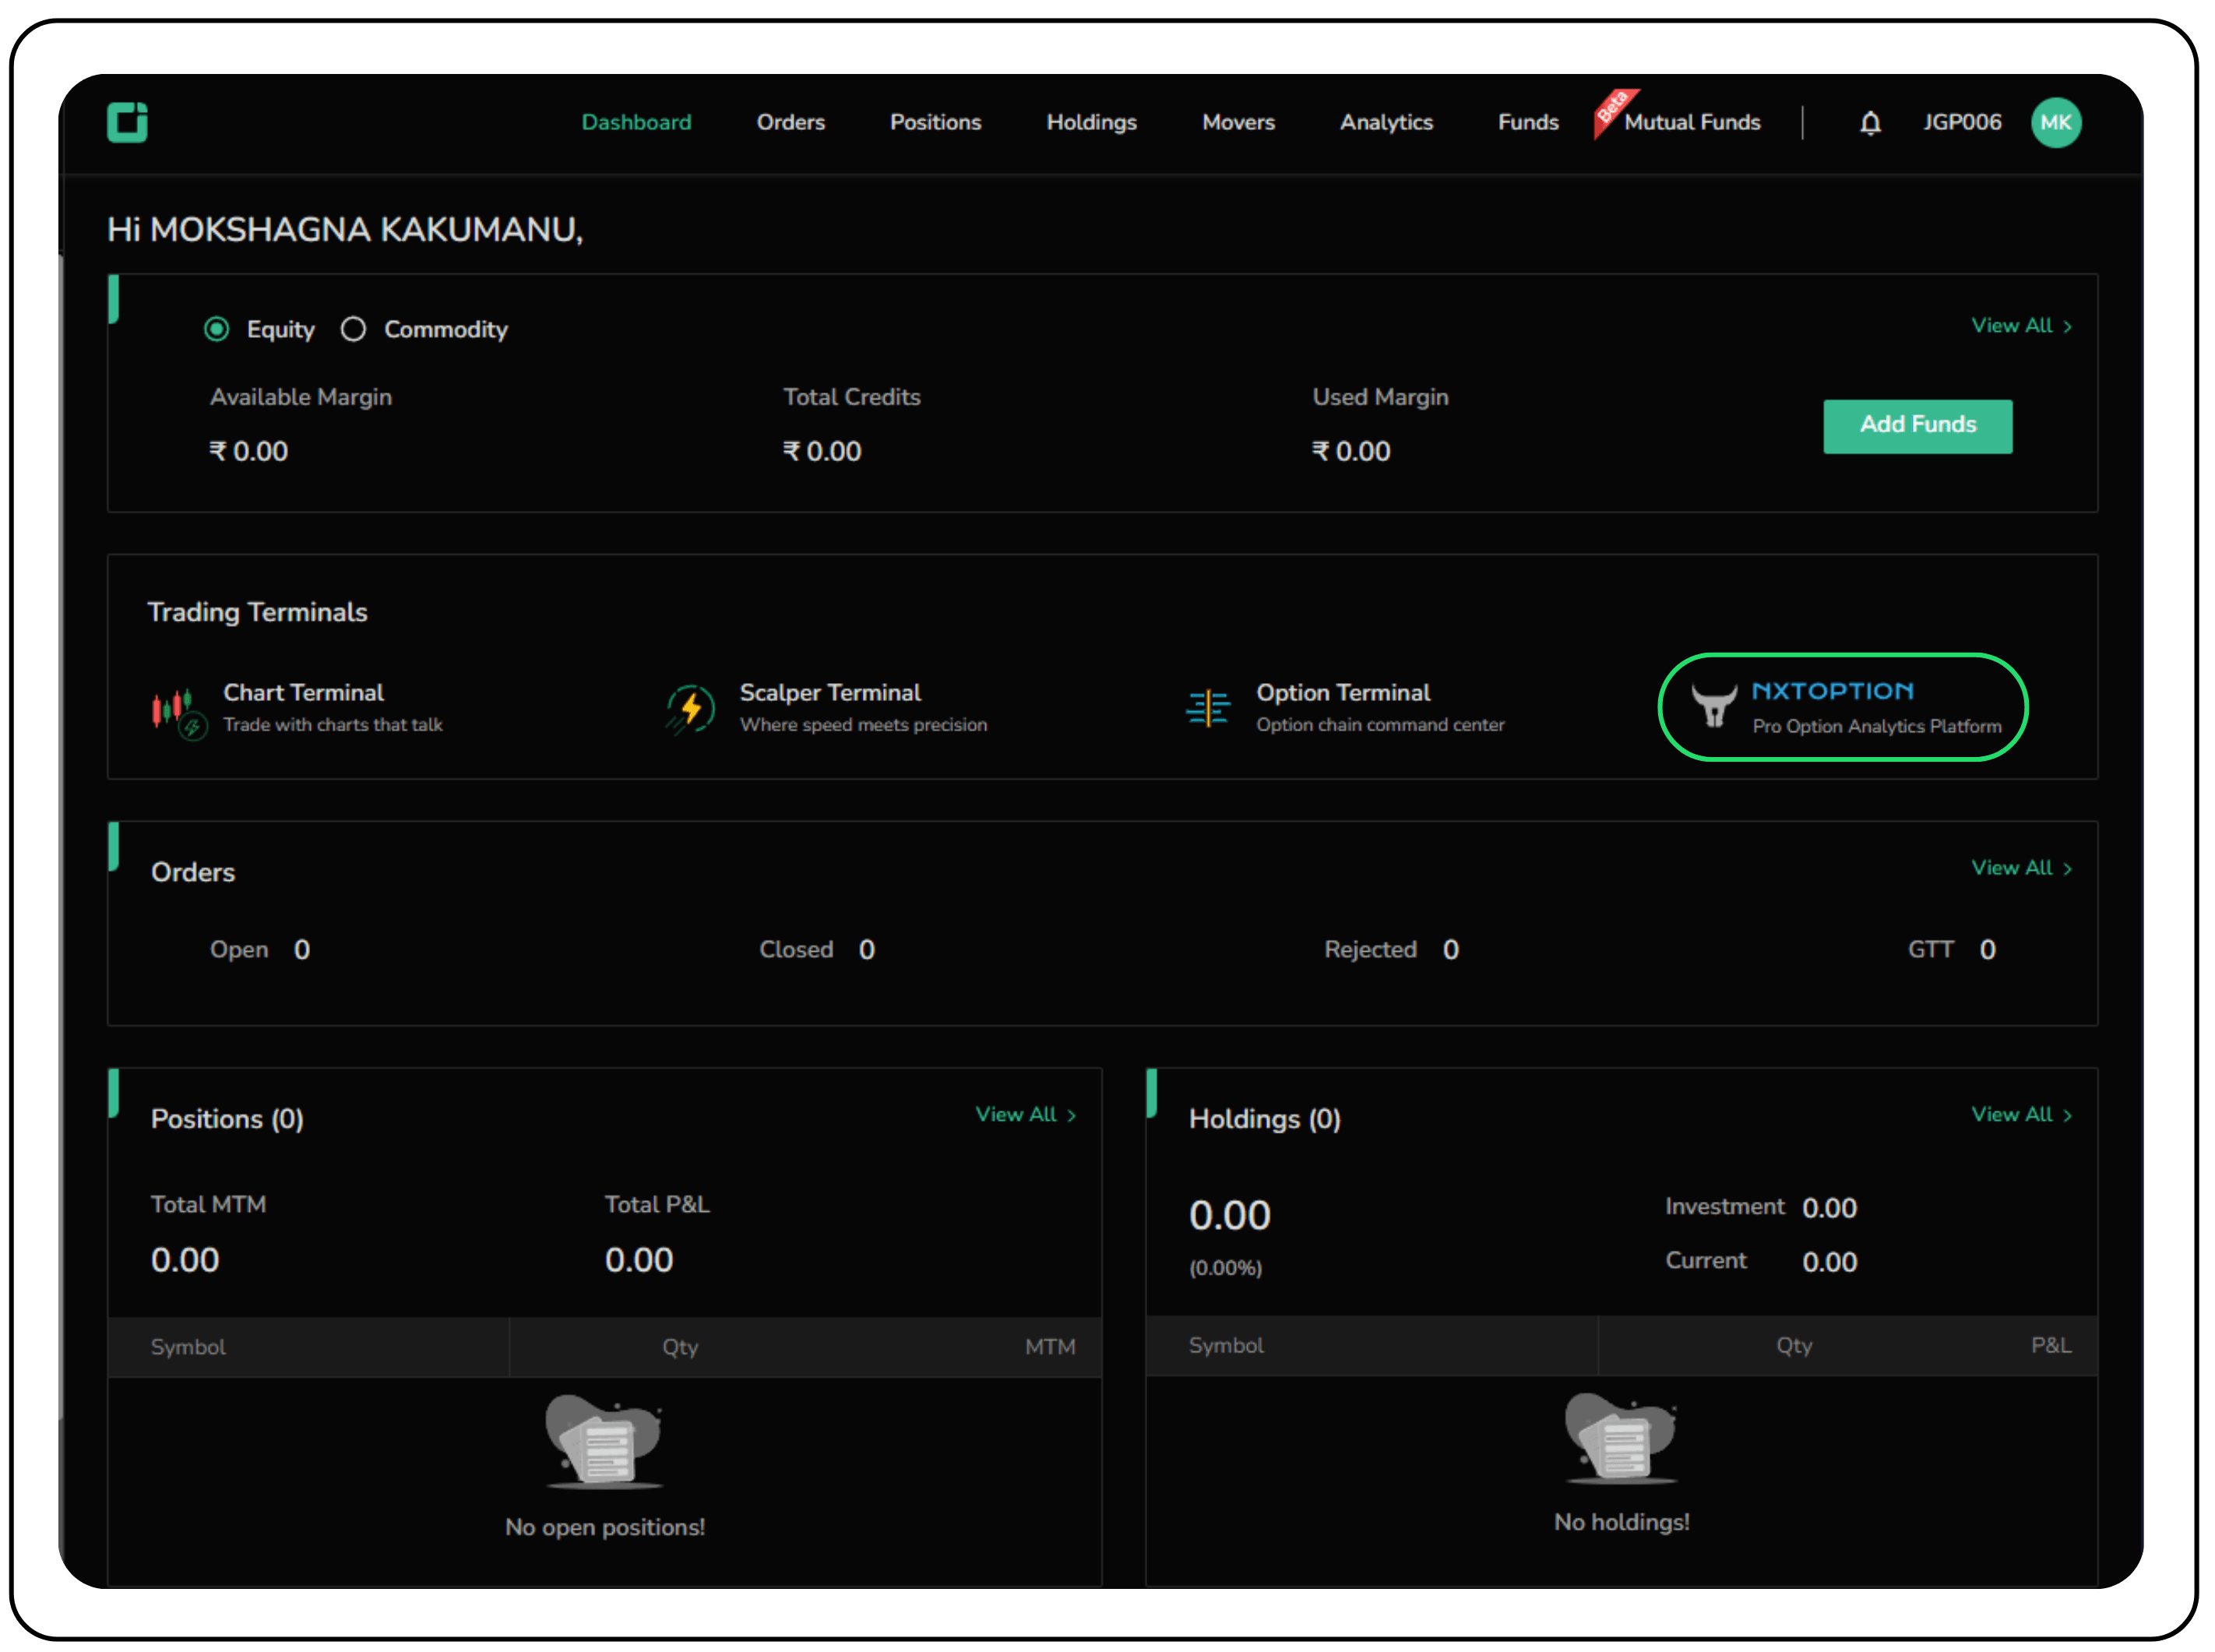This screenshot has width=2215, height=1652.
Task: Click the NXTOPTION bull icon
Action: [1714, 707]
